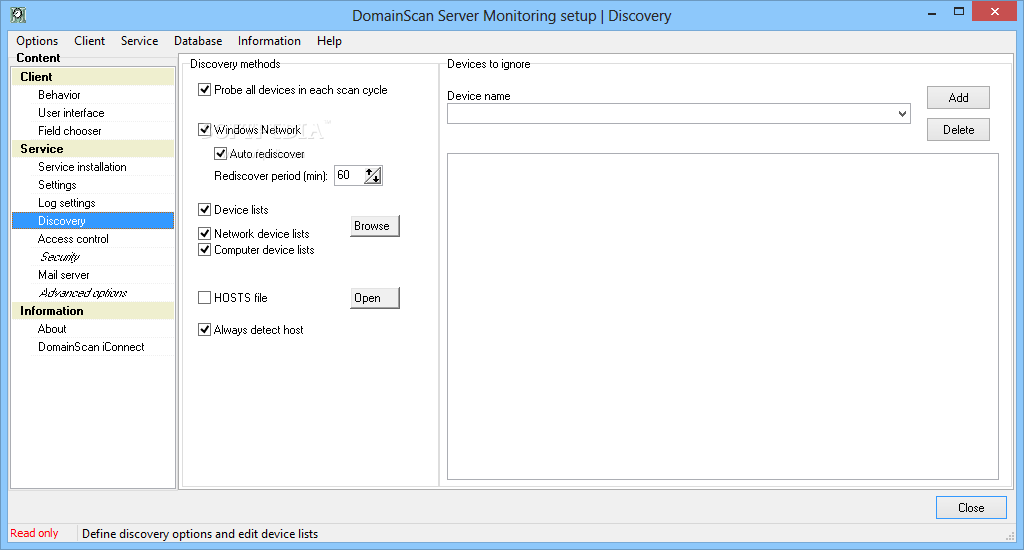The width and height of the screenshot is (1024, 550).
Task: Uncheck Network device lists
Action: click(x=204, y=233)
